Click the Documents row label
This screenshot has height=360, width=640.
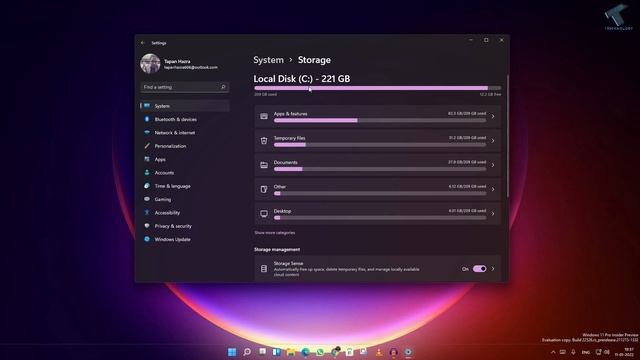[x=286, y=162]
